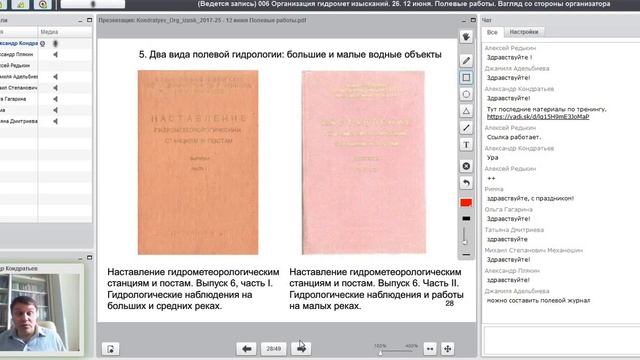Click the slide page number 28
This screenshot has height=360, width=640.
pos(449,303)
